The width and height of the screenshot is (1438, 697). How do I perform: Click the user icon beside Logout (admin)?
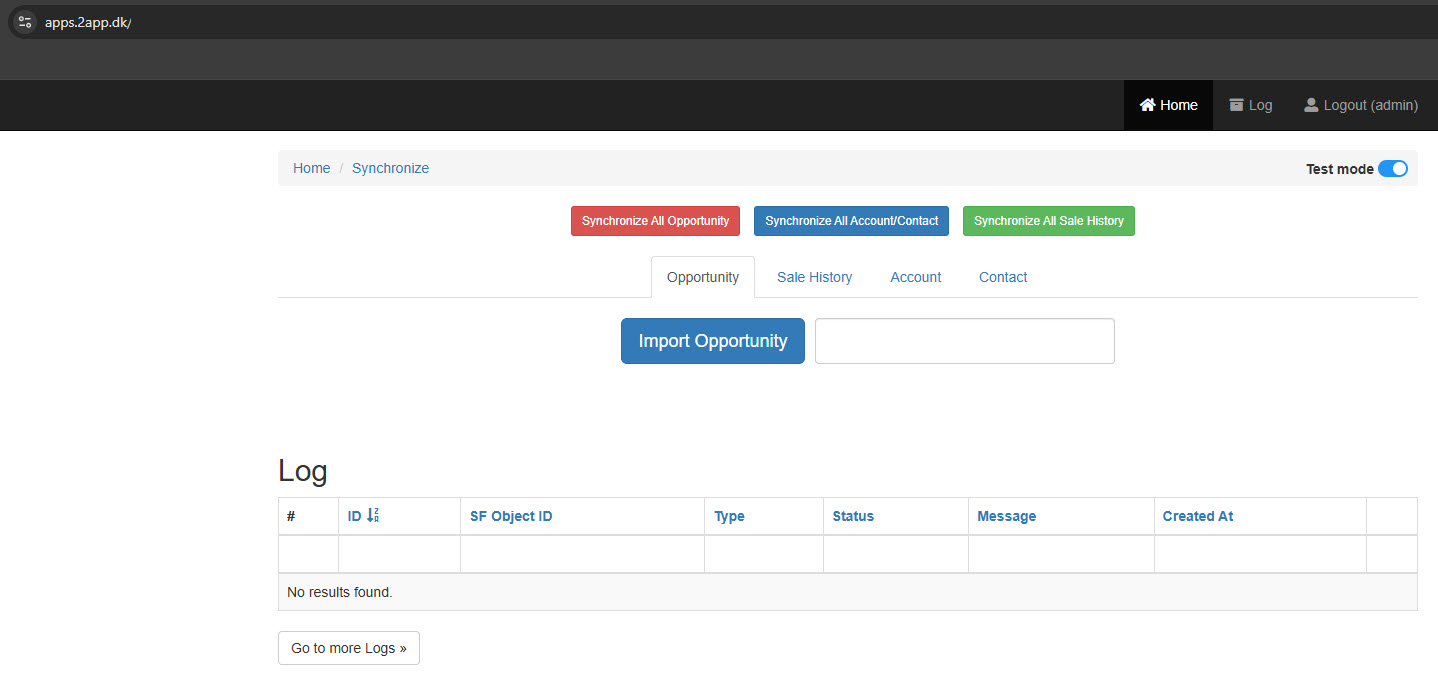1310,105
